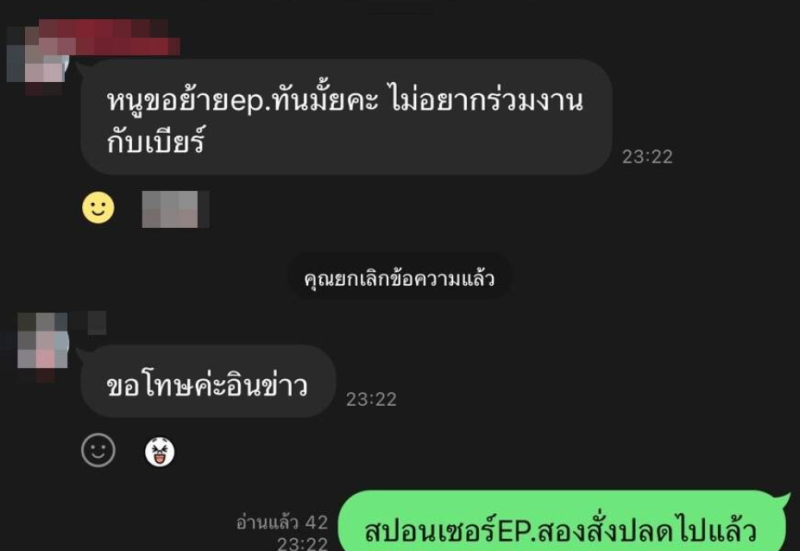Viewport: 800px width, 551px height.
Task: Click the ไม่อยากร่วมงาน text in first bubble
Action: [486, 100]
